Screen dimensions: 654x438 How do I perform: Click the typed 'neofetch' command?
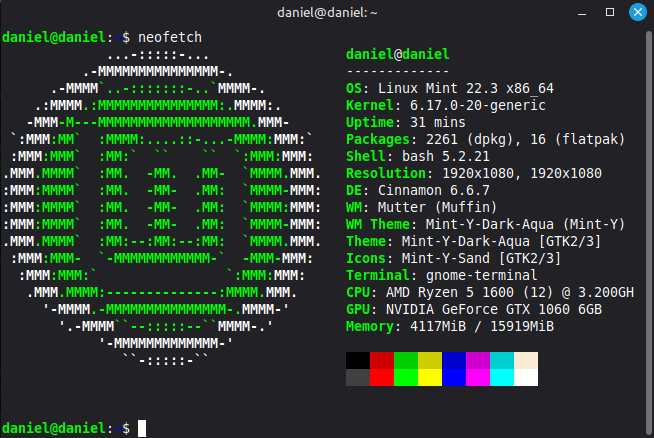(170, 37)
